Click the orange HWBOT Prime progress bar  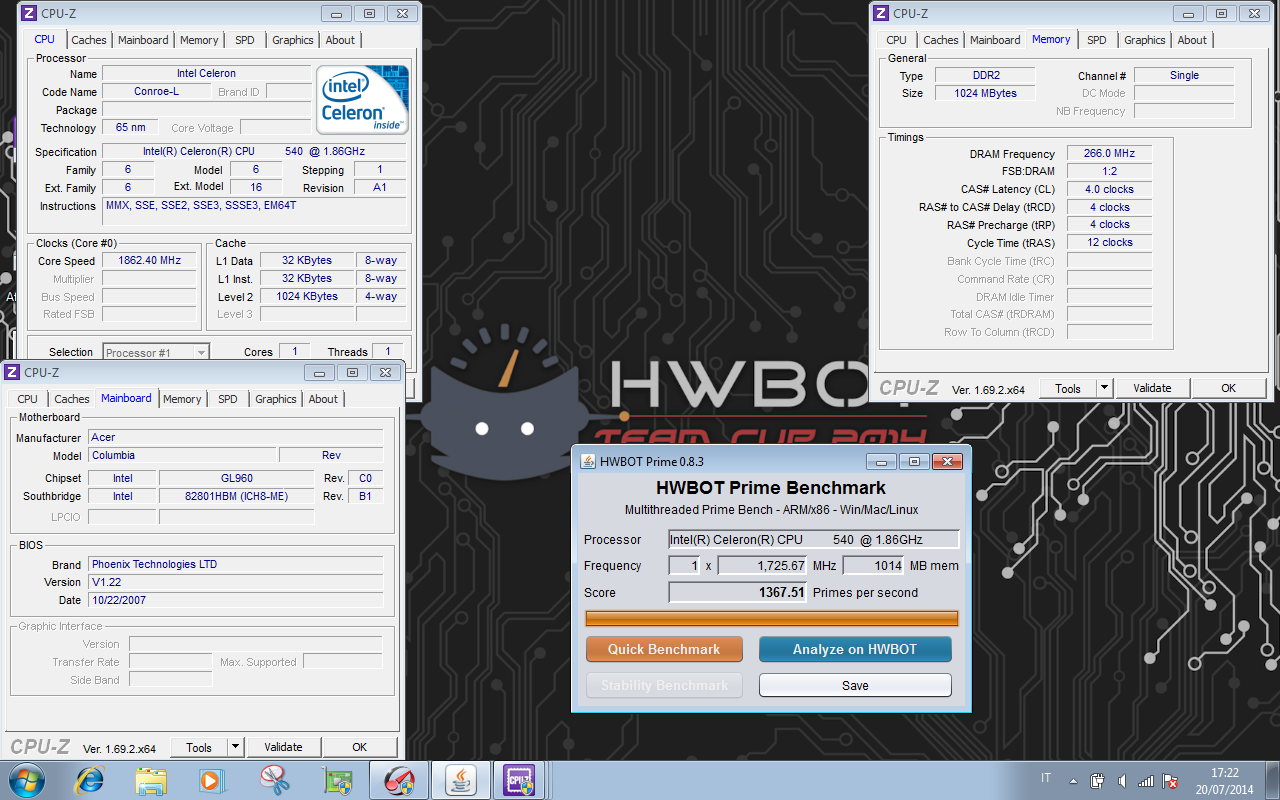tap(771, 618)
